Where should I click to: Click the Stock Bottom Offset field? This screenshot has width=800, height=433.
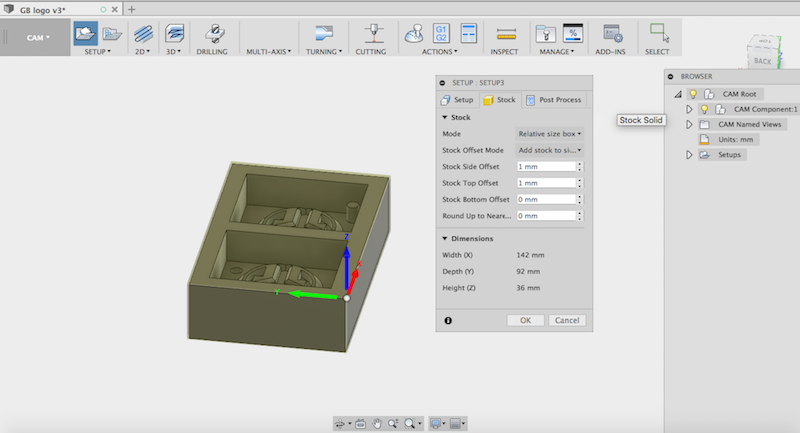[x=546, y=199]
